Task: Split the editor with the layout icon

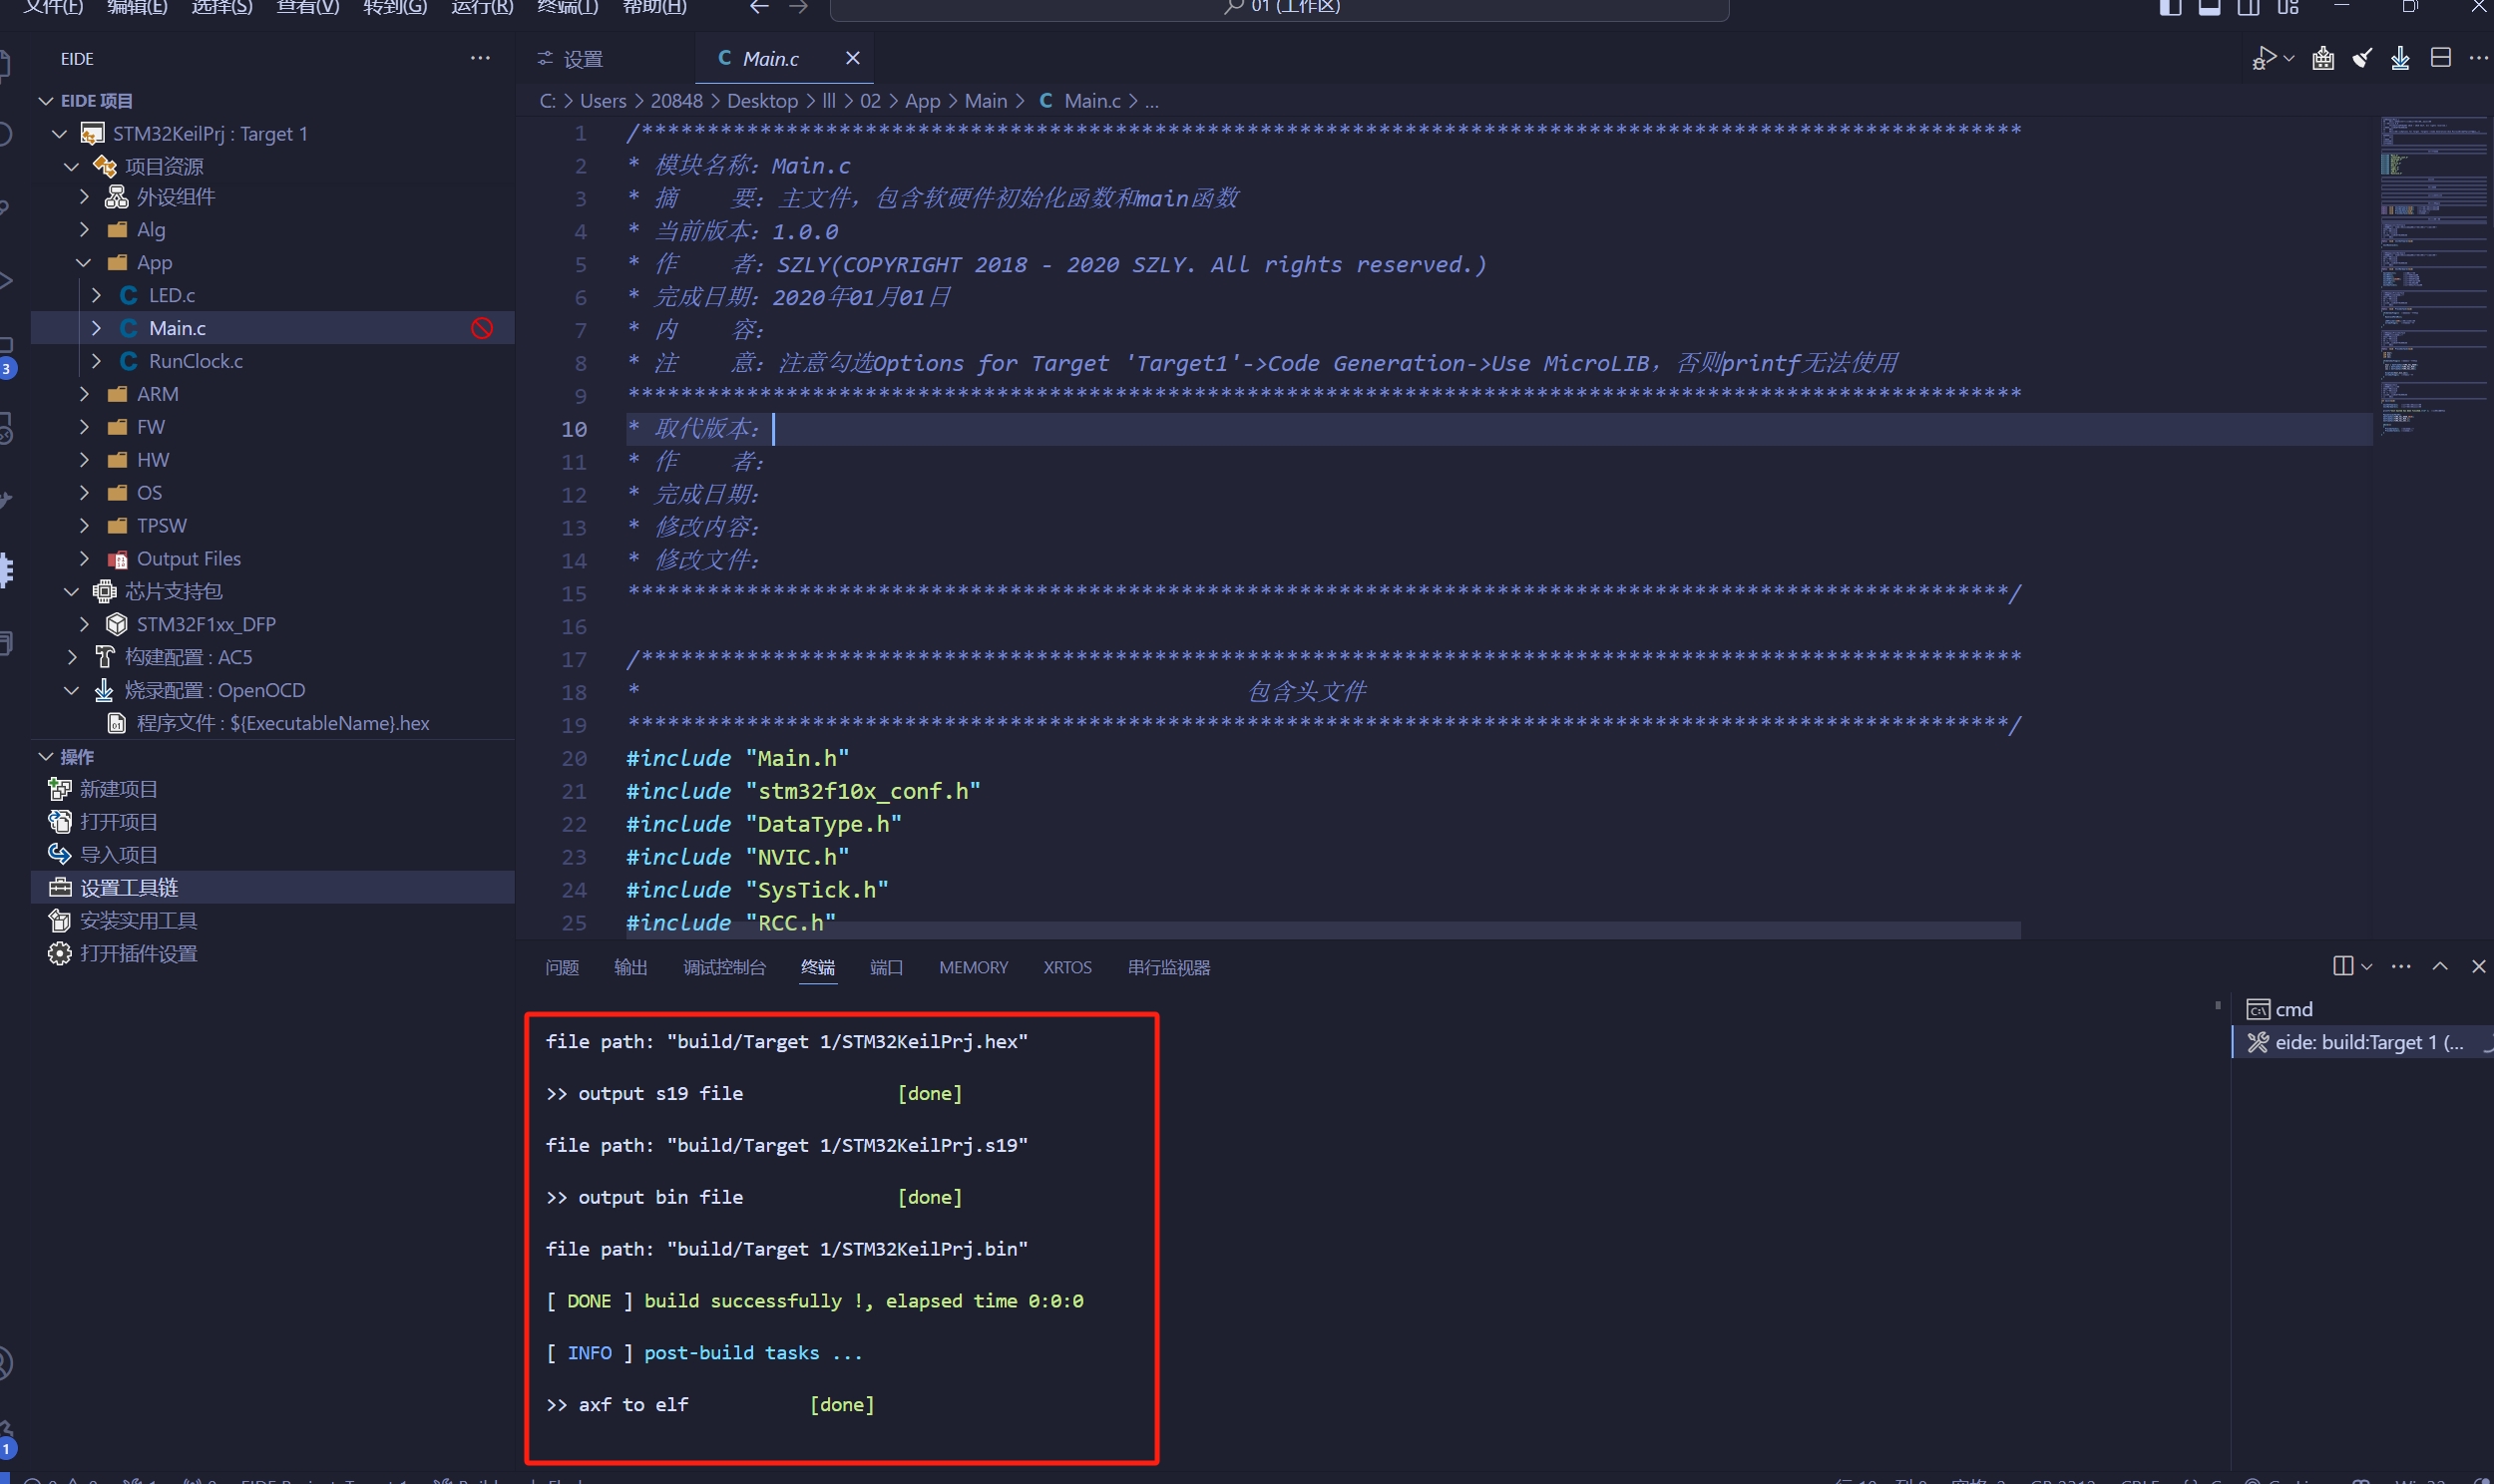Action: 2440,58
